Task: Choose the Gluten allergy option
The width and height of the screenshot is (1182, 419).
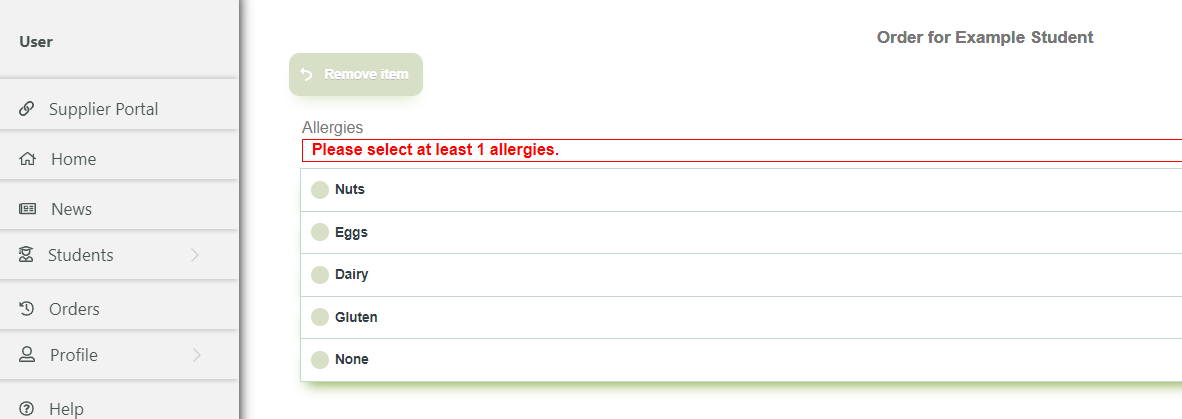Action: click(320, 317)
